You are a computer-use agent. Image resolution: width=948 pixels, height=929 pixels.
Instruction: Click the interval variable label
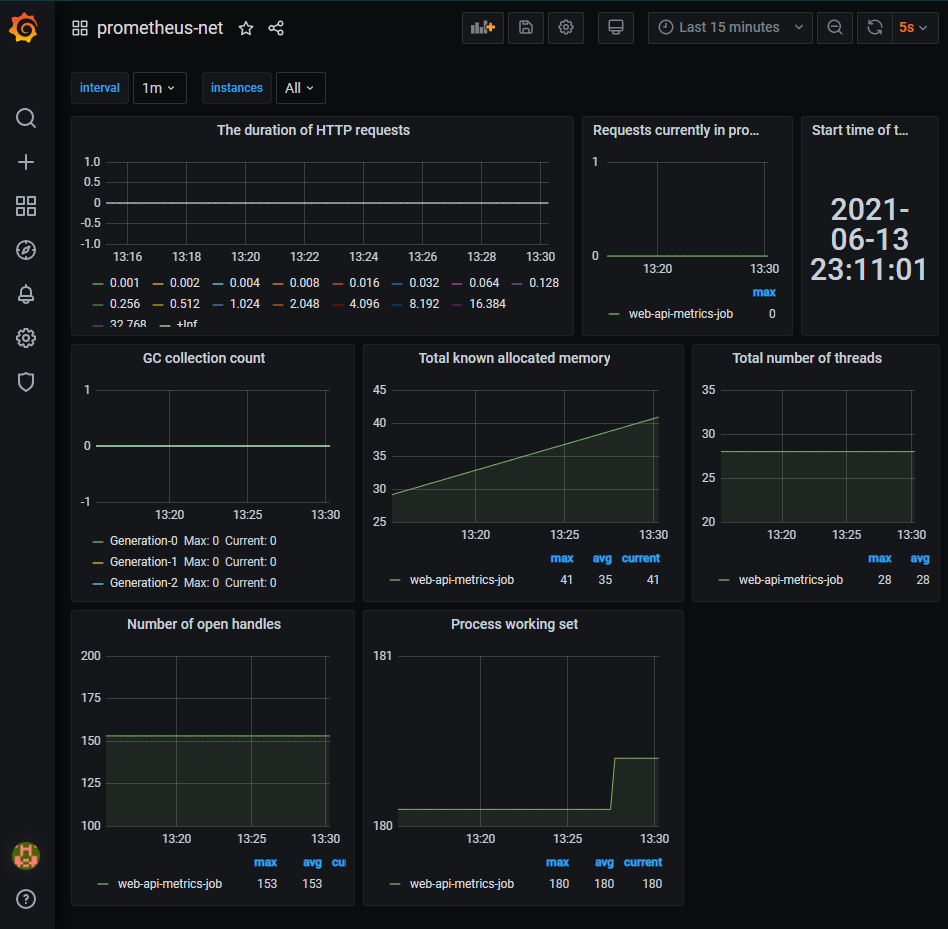100,88
